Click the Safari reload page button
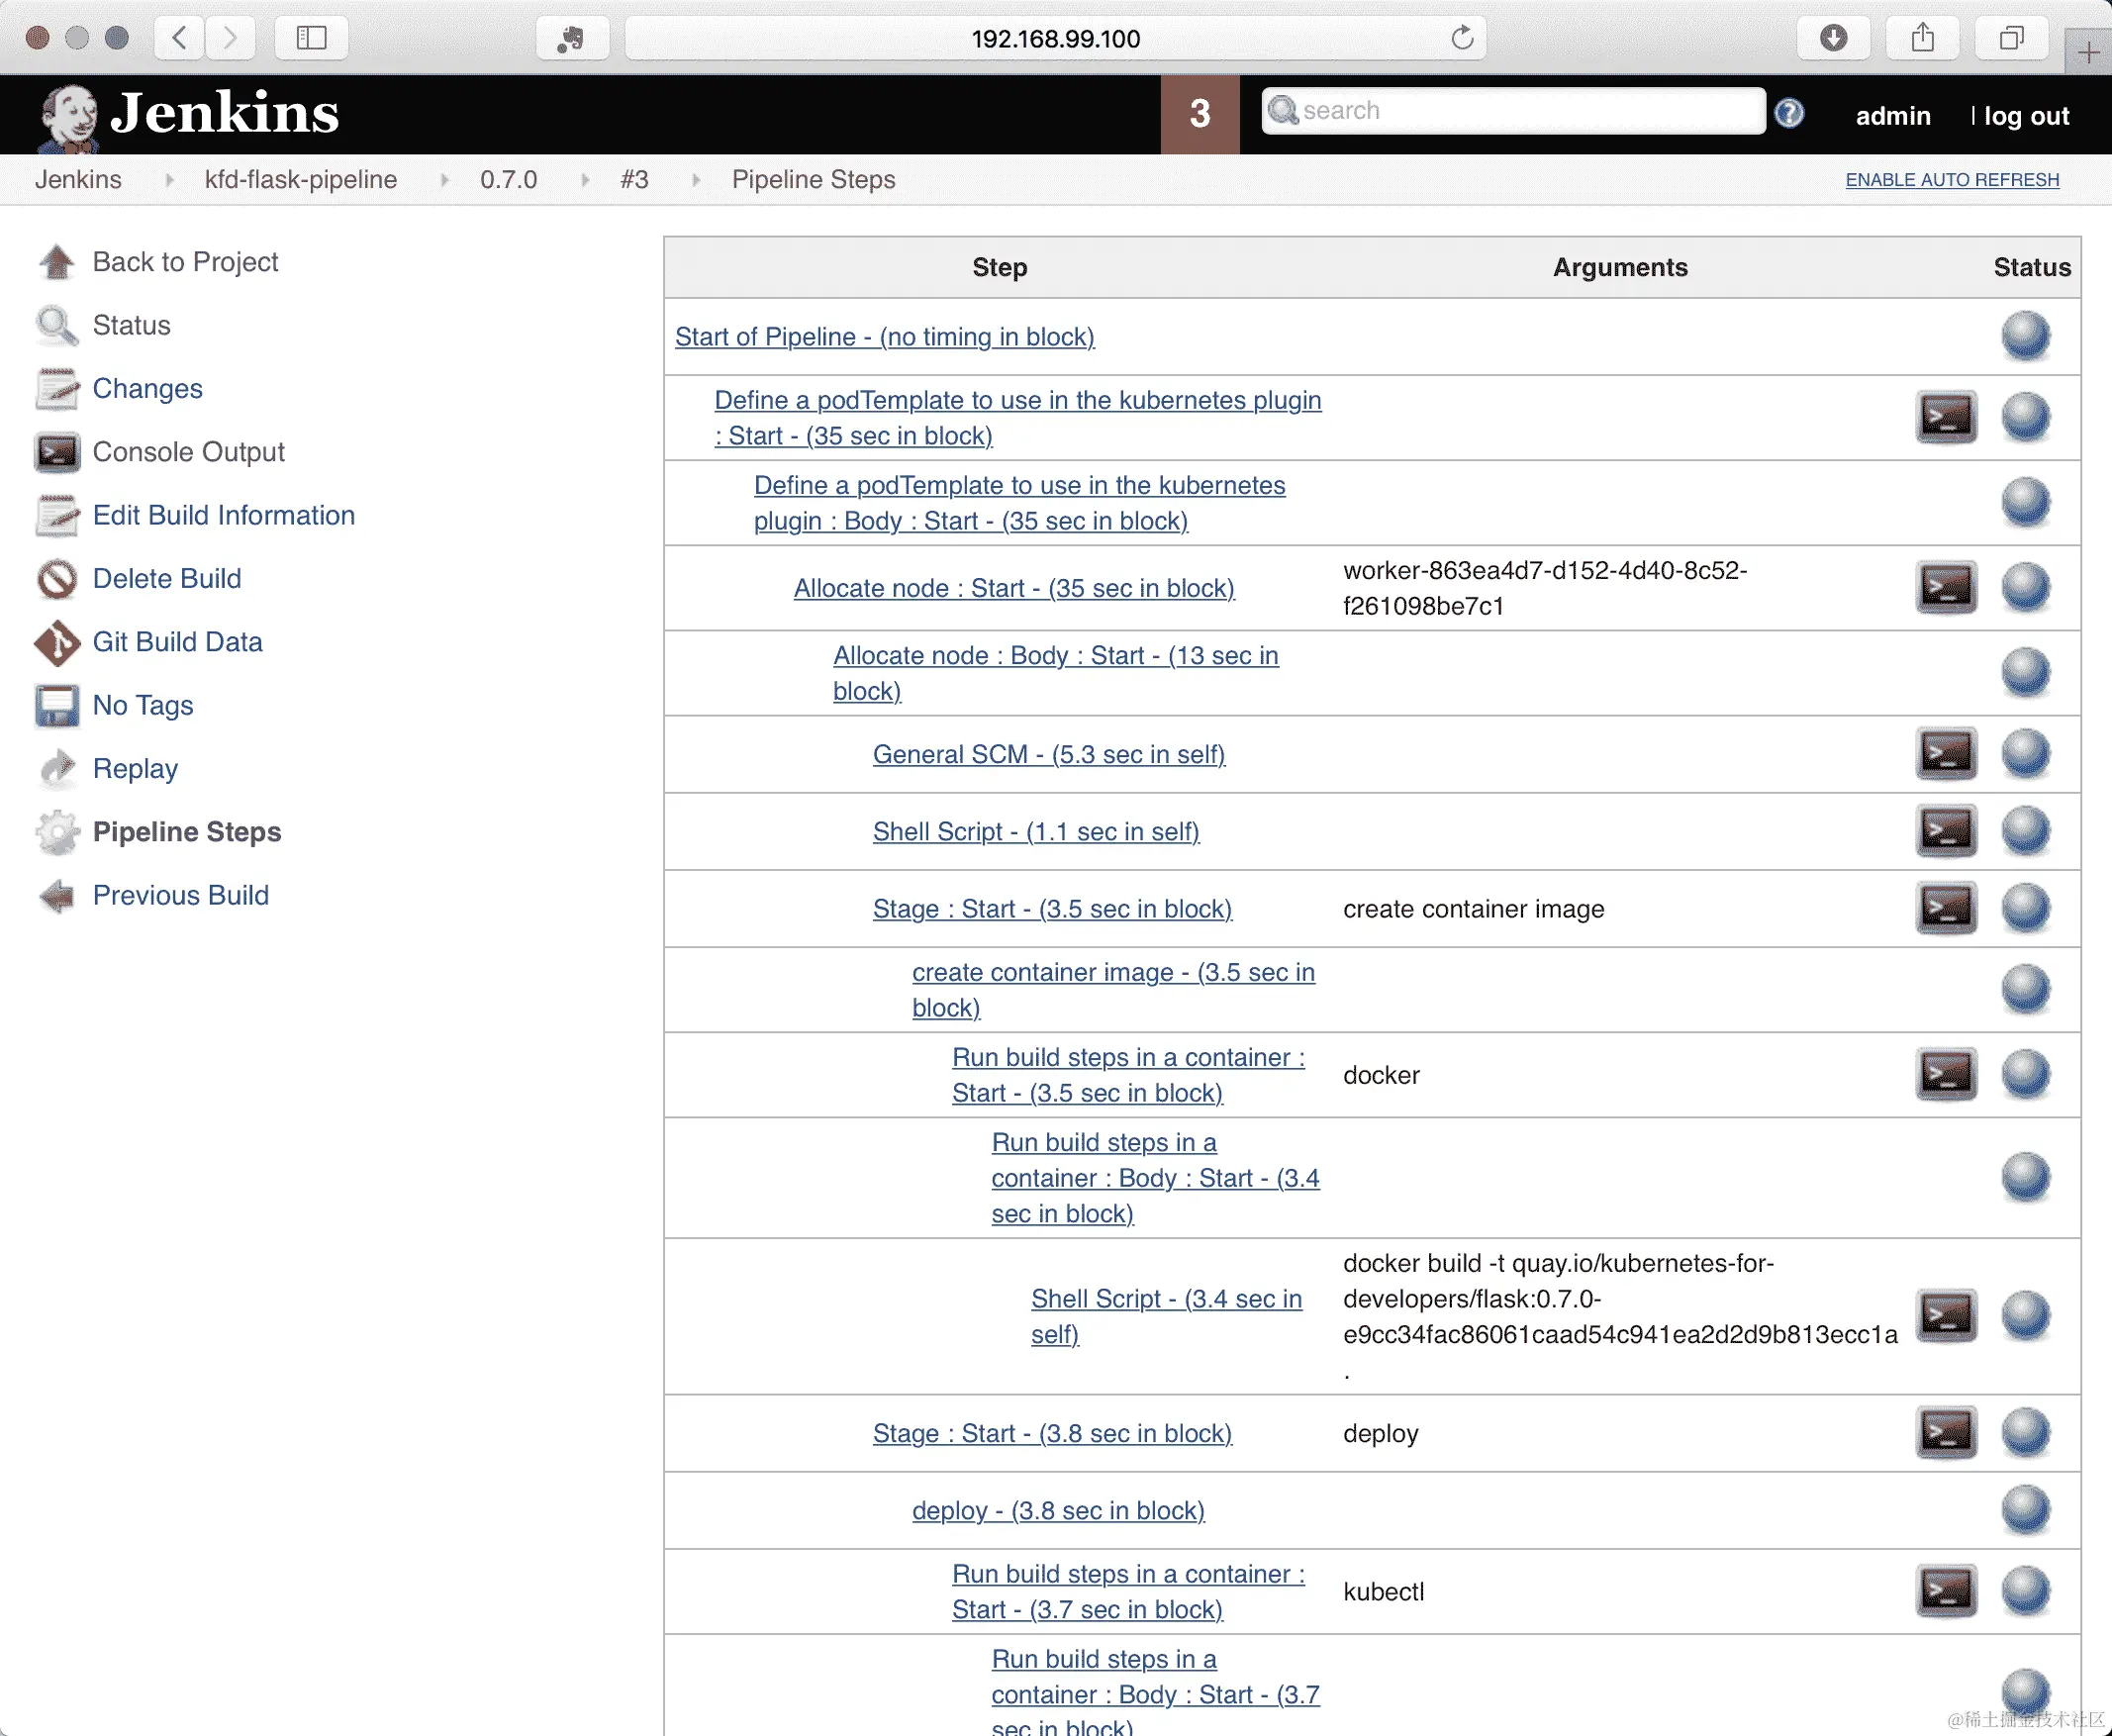 [1462, 38]
